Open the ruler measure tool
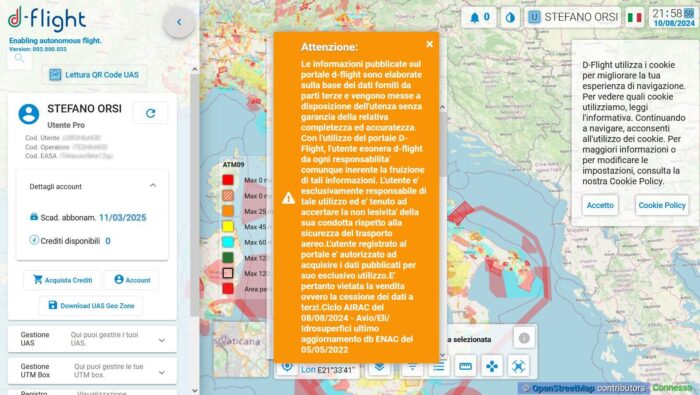 click(x=465, y=366)
